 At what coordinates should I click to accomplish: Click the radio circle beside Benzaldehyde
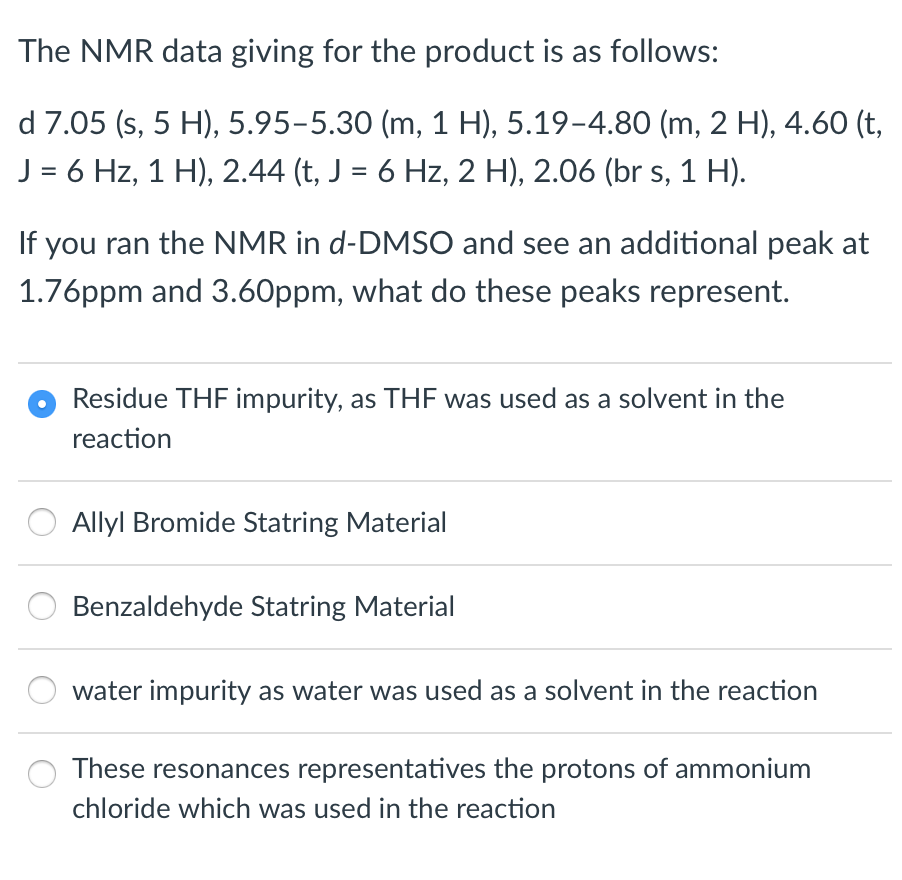click(41, 605)
